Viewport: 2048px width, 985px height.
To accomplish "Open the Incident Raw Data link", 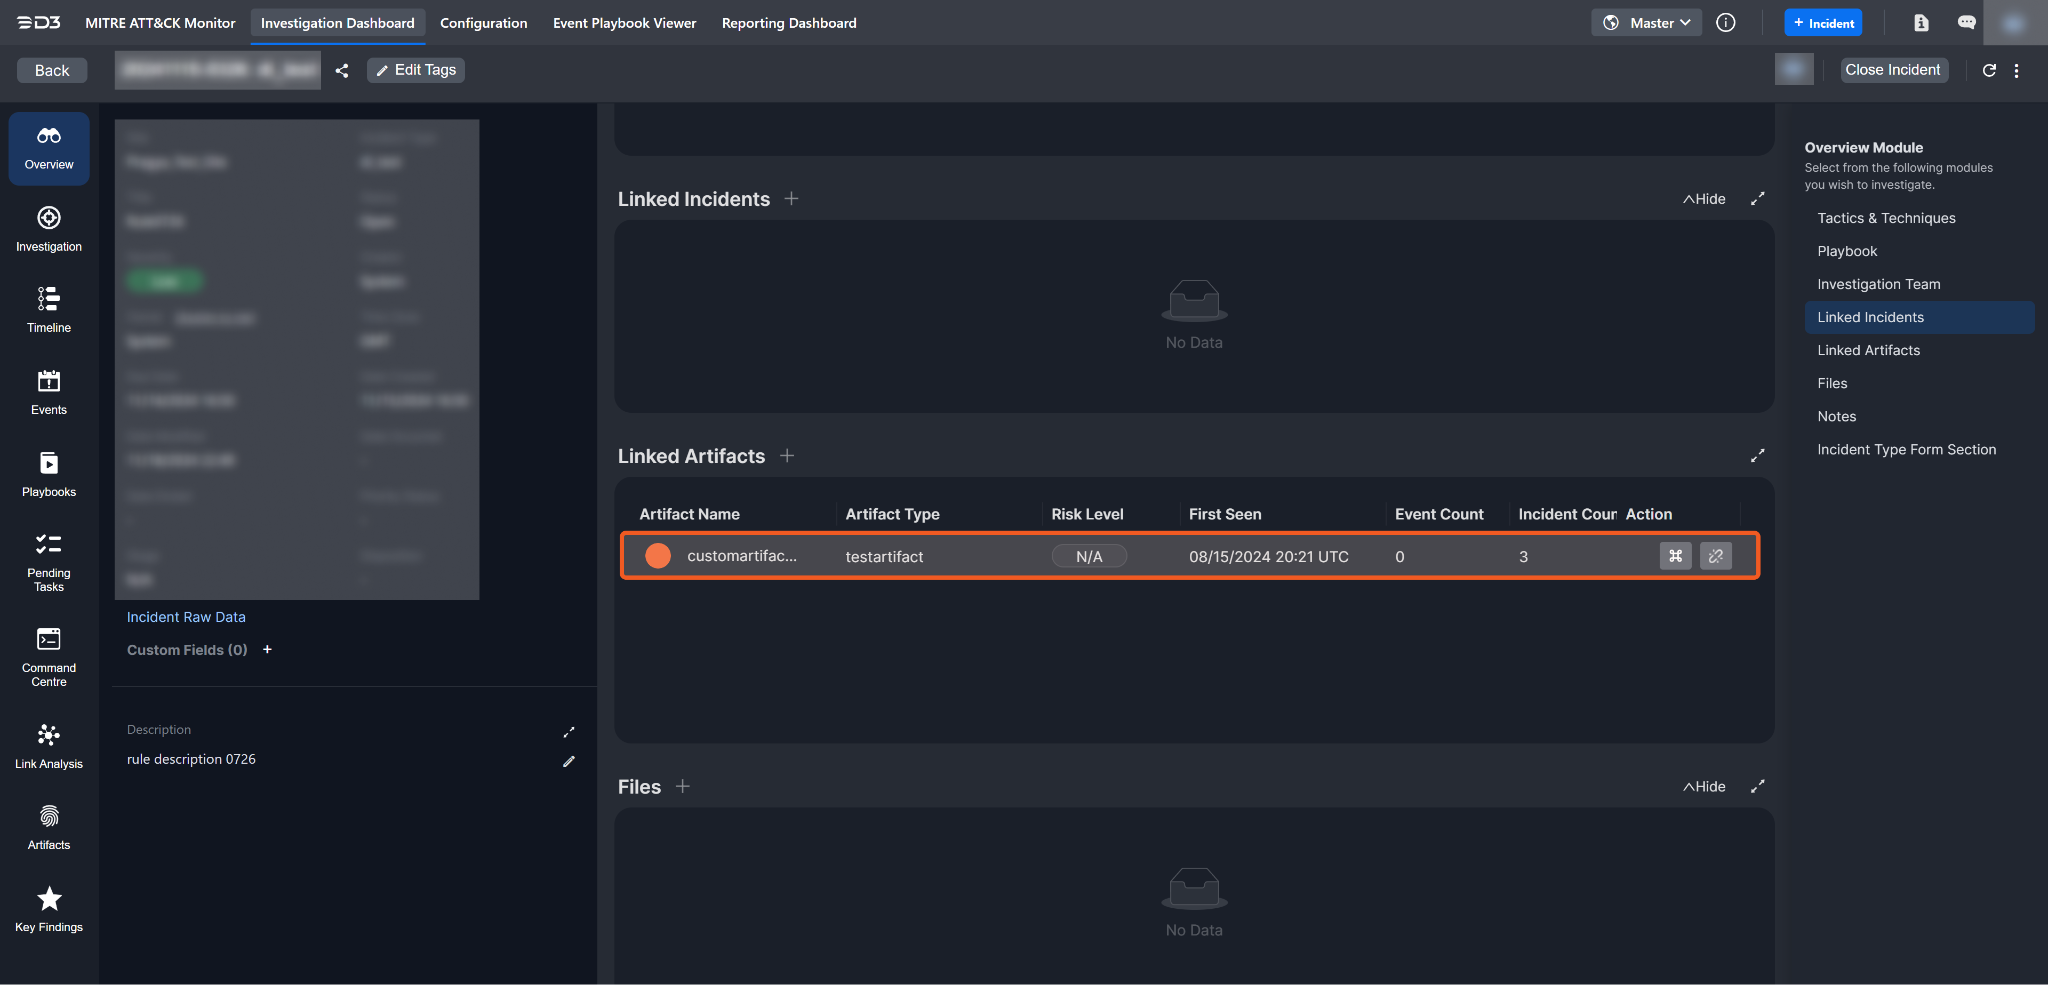I will [x=186, y=617].
